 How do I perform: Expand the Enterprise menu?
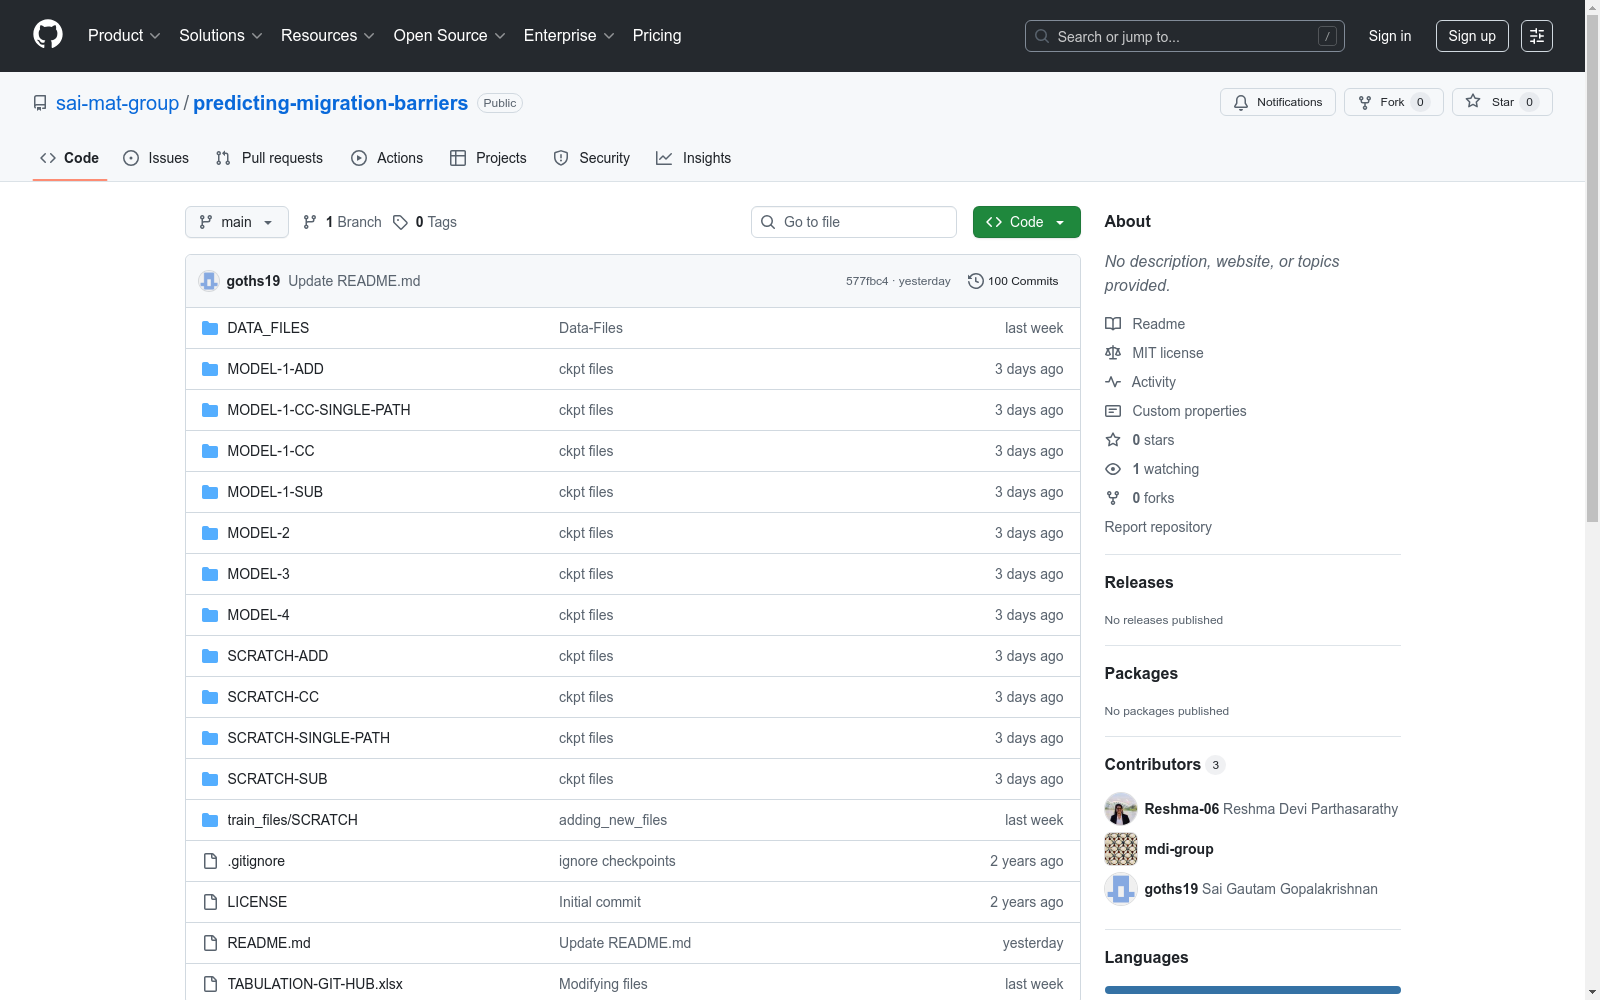(x=569, y=35)
